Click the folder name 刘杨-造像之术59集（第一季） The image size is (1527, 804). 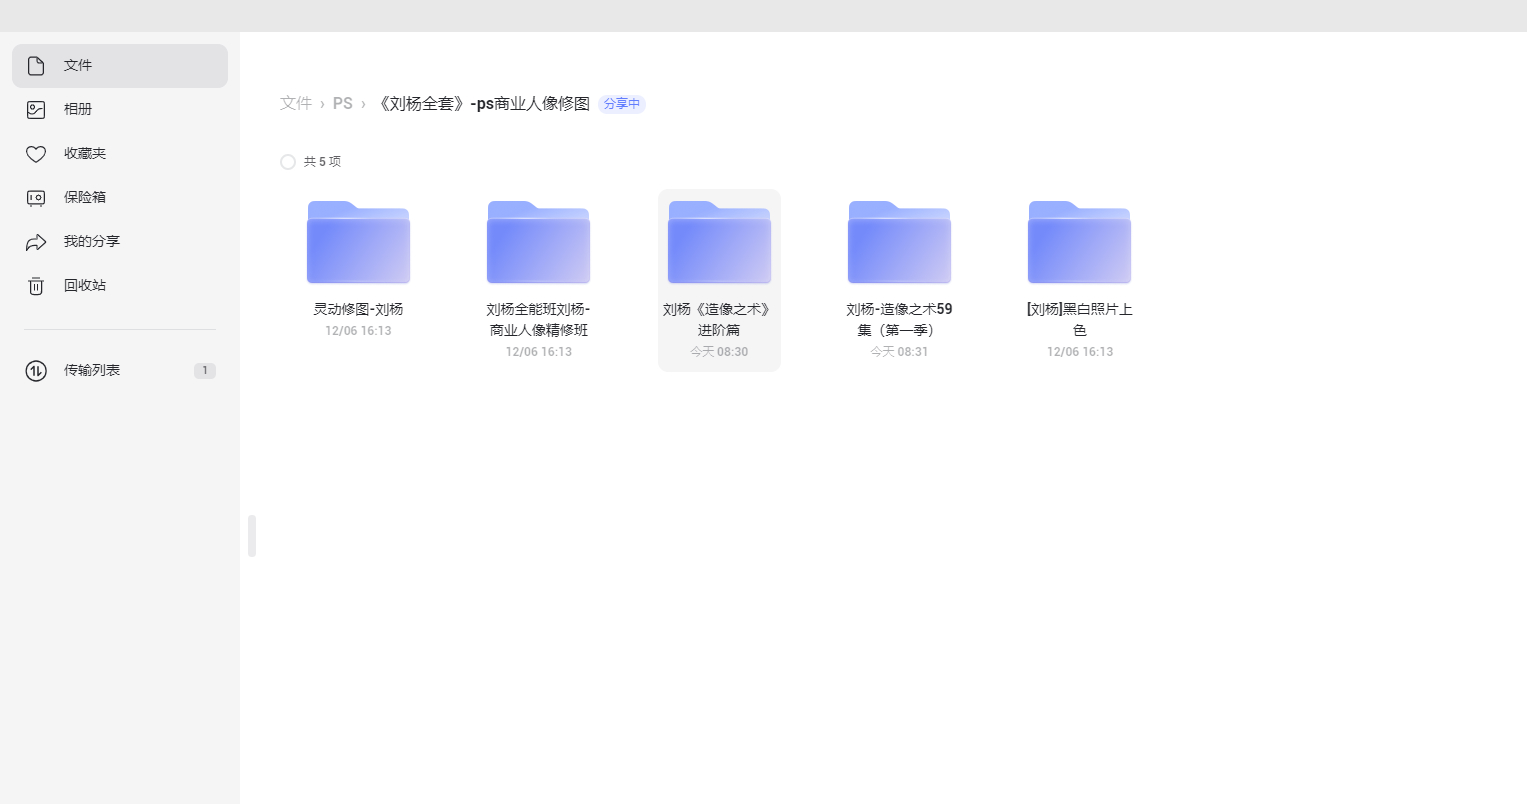[899, 320]
